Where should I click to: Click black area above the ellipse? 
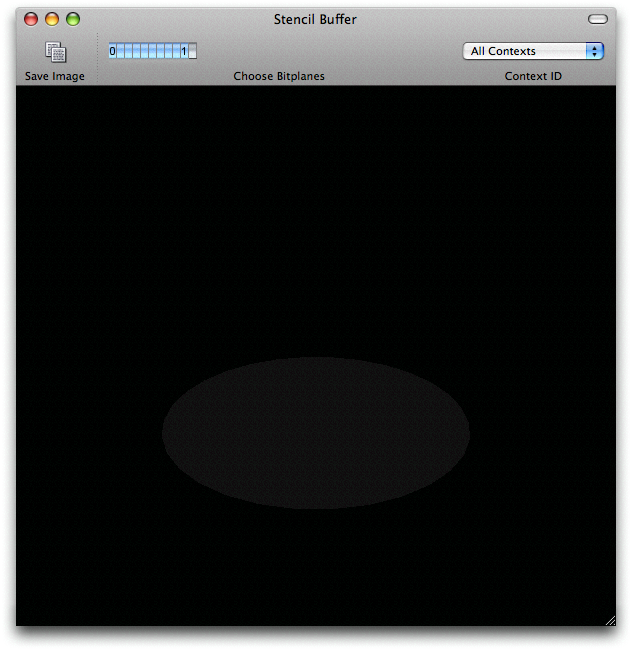point(315,220)
